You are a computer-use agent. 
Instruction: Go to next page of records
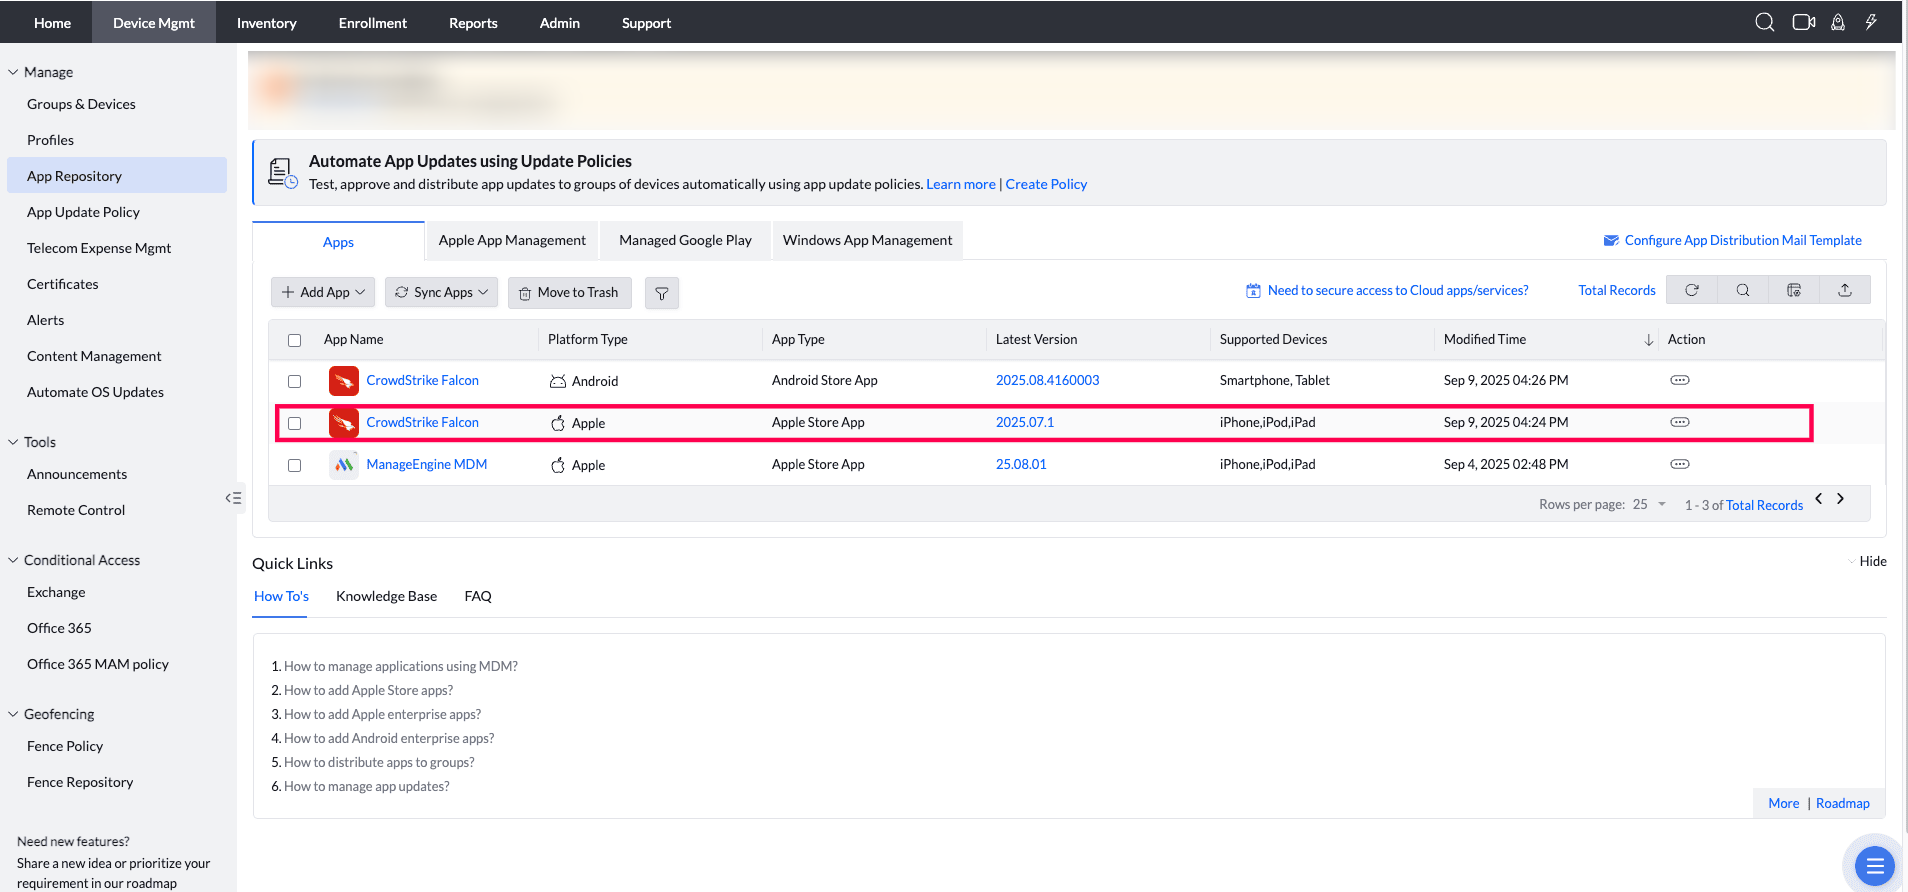1840,499
